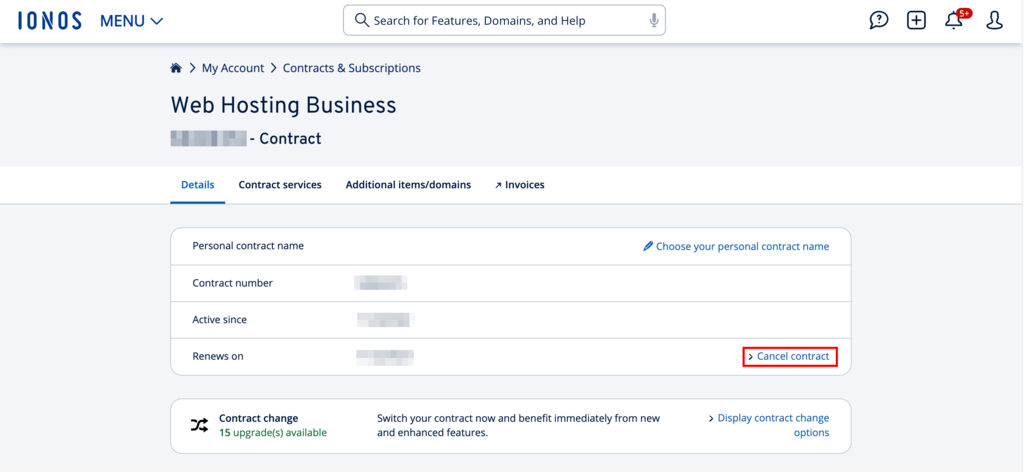Click the Cancel contract link

[791, 357]
